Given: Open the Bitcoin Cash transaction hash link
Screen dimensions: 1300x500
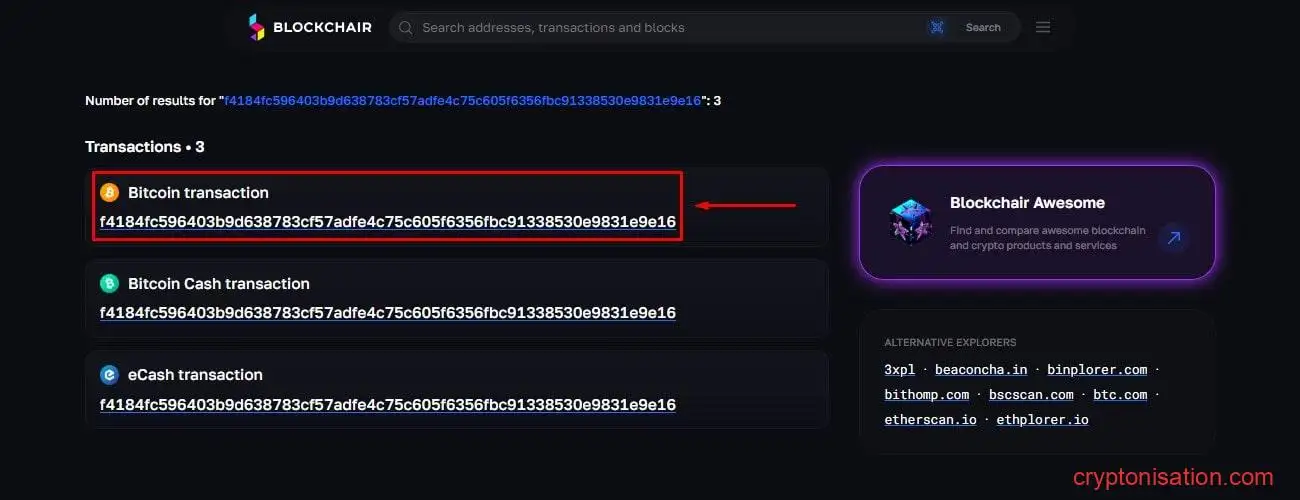Looking at the screenshot, I should (388, 313).
